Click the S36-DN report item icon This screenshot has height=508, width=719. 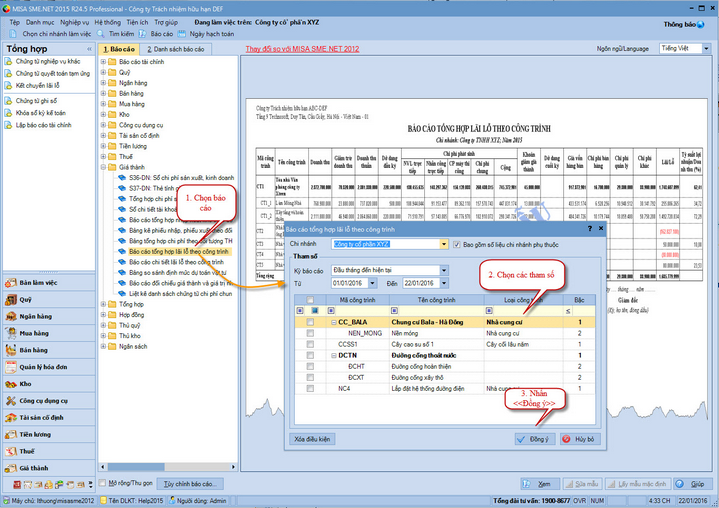(122, 177)
